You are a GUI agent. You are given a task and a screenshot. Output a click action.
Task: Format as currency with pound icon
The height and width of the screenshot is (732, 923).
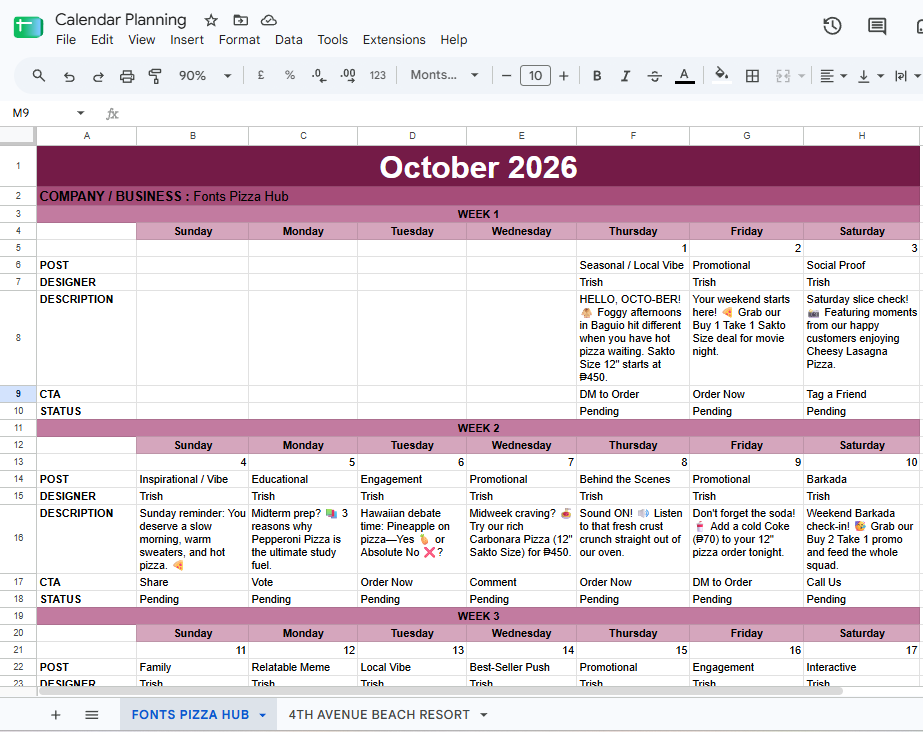[x=261, y=75]
